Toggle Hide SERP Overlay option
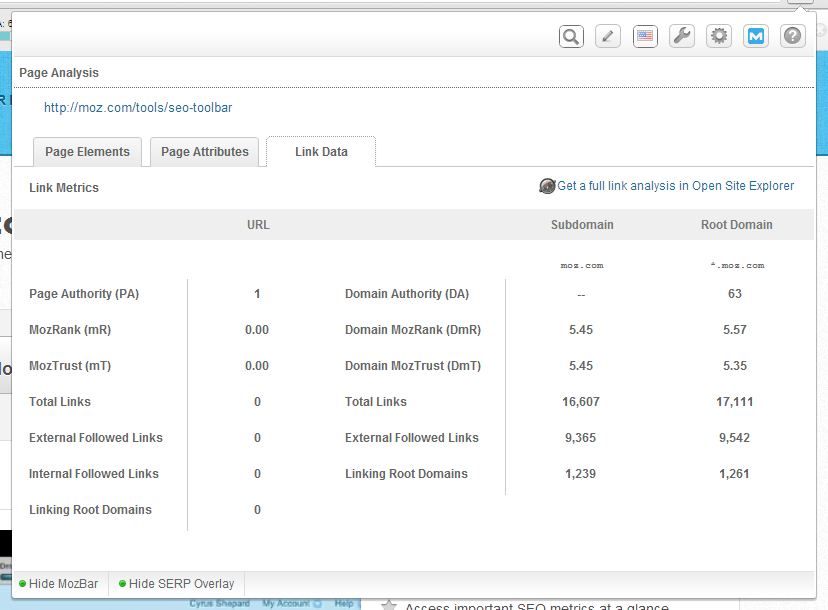This screenshot has height=610, width=828. tap(176, 584)
